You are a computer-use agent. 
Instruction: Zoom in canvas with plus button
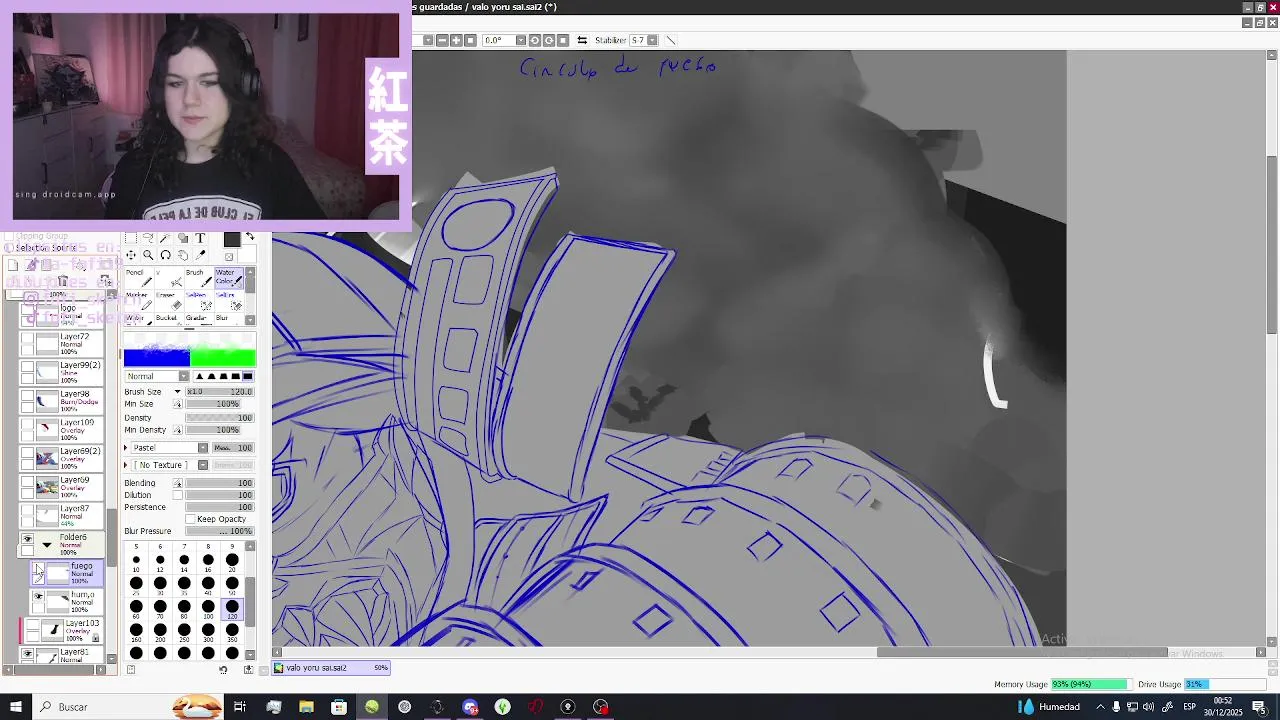[x=456, y=40]
